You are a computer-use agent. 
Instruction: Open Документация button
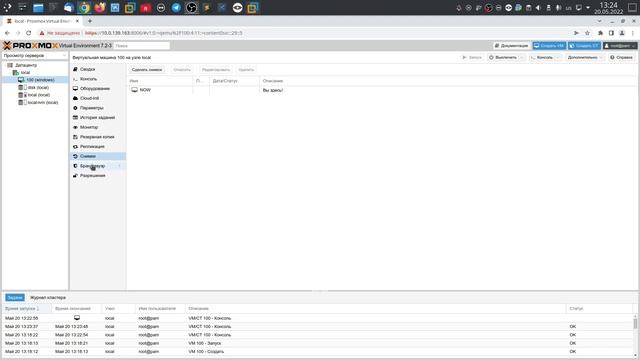(511, 46)
